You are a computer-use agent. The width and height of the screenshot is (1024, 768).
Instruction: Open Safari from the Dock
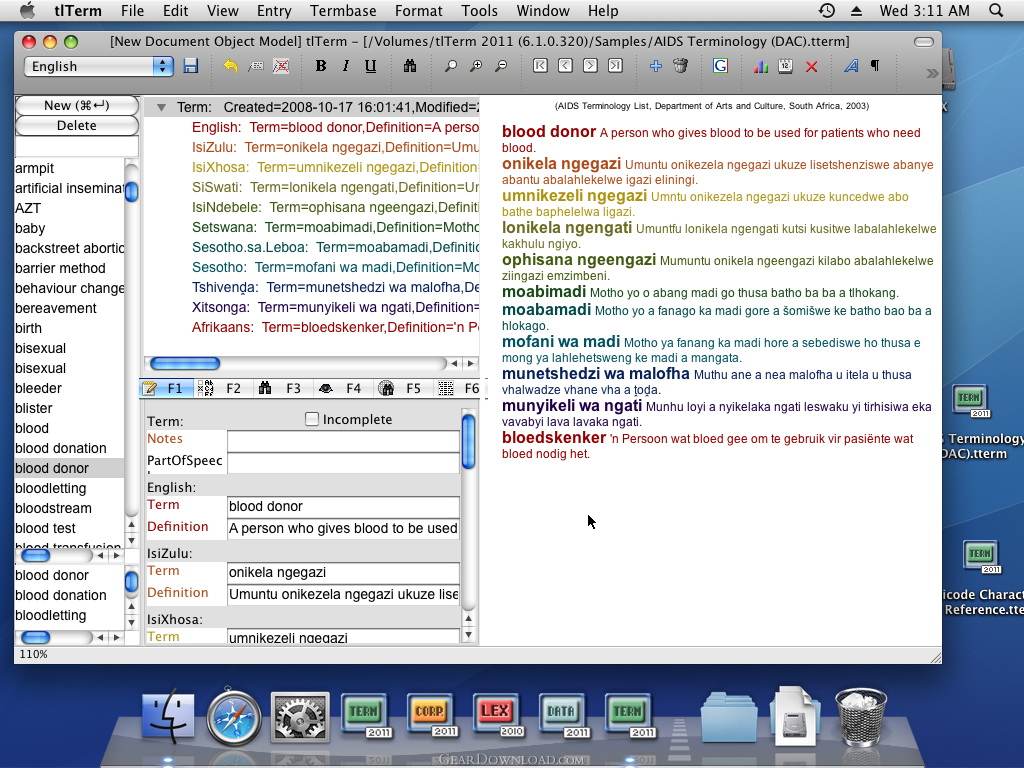(x=234, y=717)
